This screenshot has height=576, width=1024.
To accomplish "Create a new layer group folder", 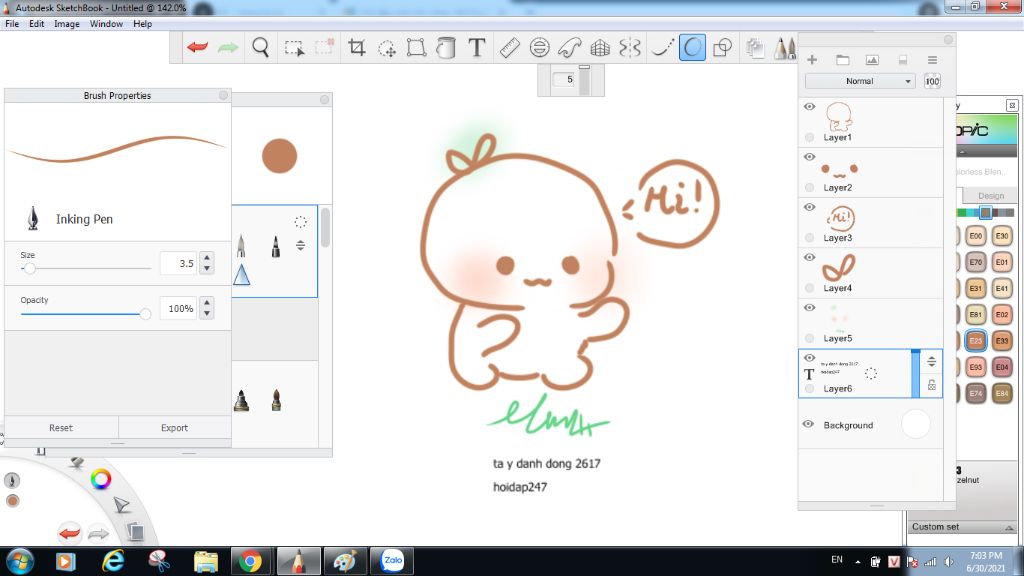I will [842, 59].
